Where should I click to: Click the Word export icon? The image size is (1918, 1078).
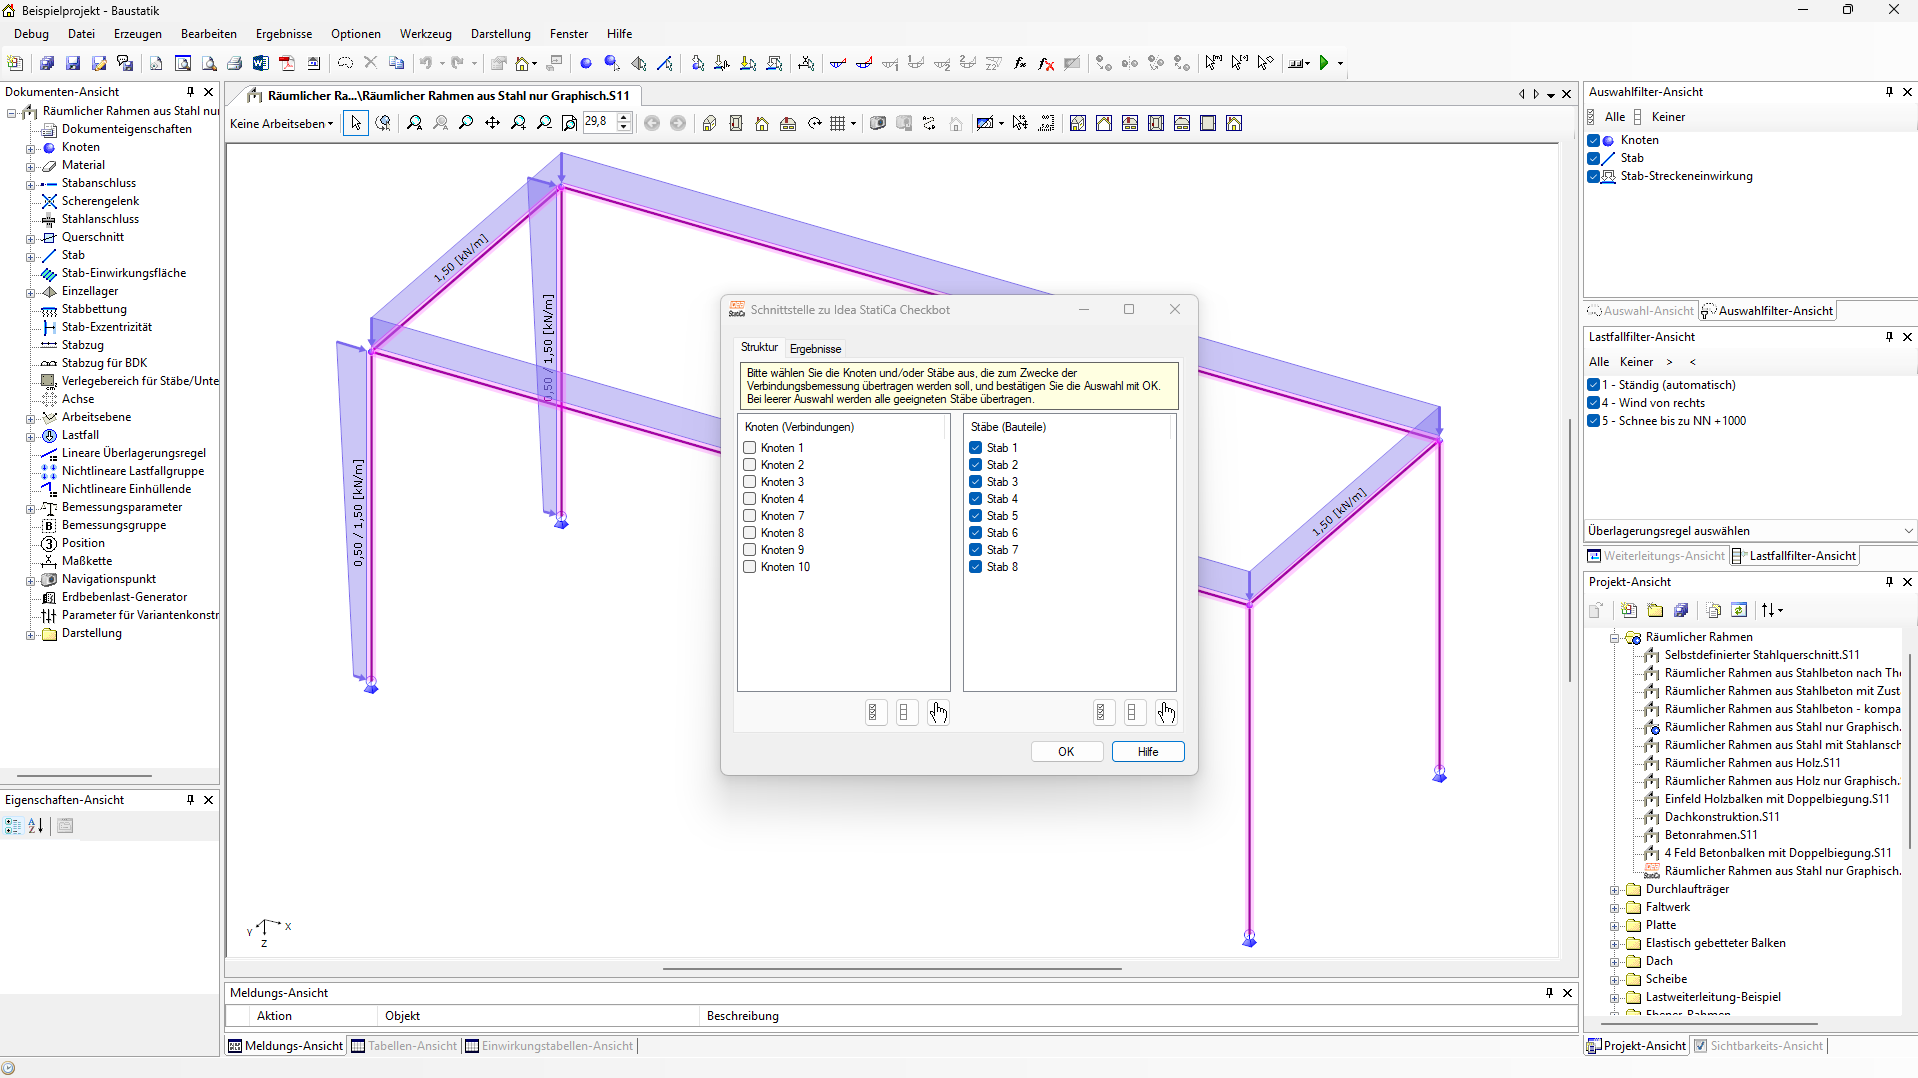pos(261,63)
